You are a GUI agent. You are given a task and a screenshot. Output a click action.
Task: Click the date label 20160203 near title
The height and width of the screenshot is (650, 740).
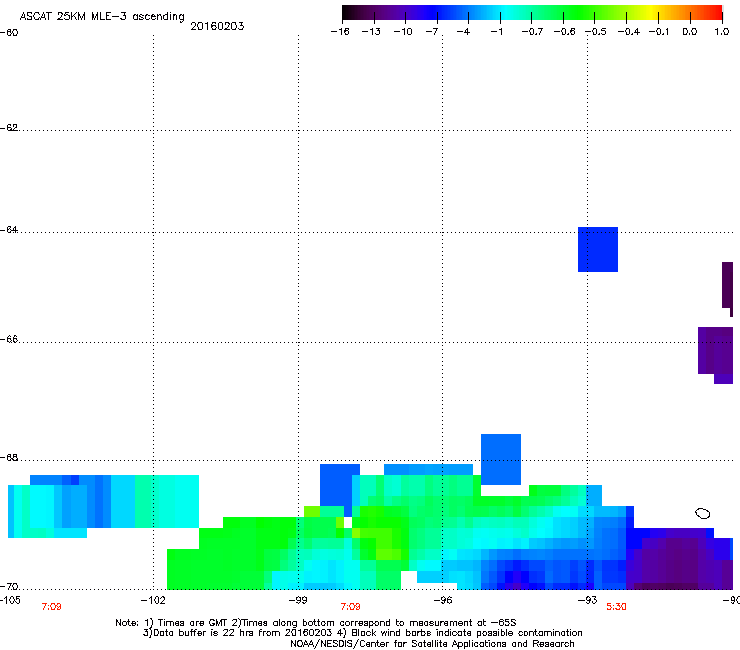tap(217, 26)
